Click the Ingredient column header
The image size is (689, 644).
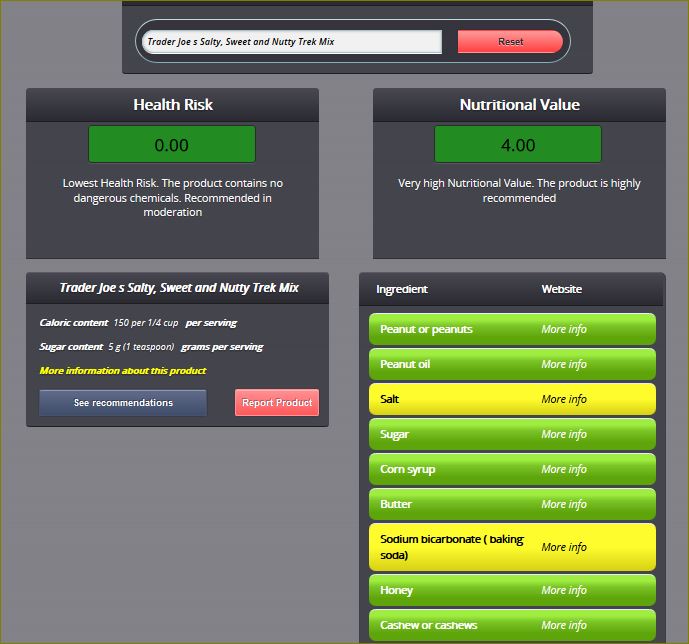click(x=402, y=289)
